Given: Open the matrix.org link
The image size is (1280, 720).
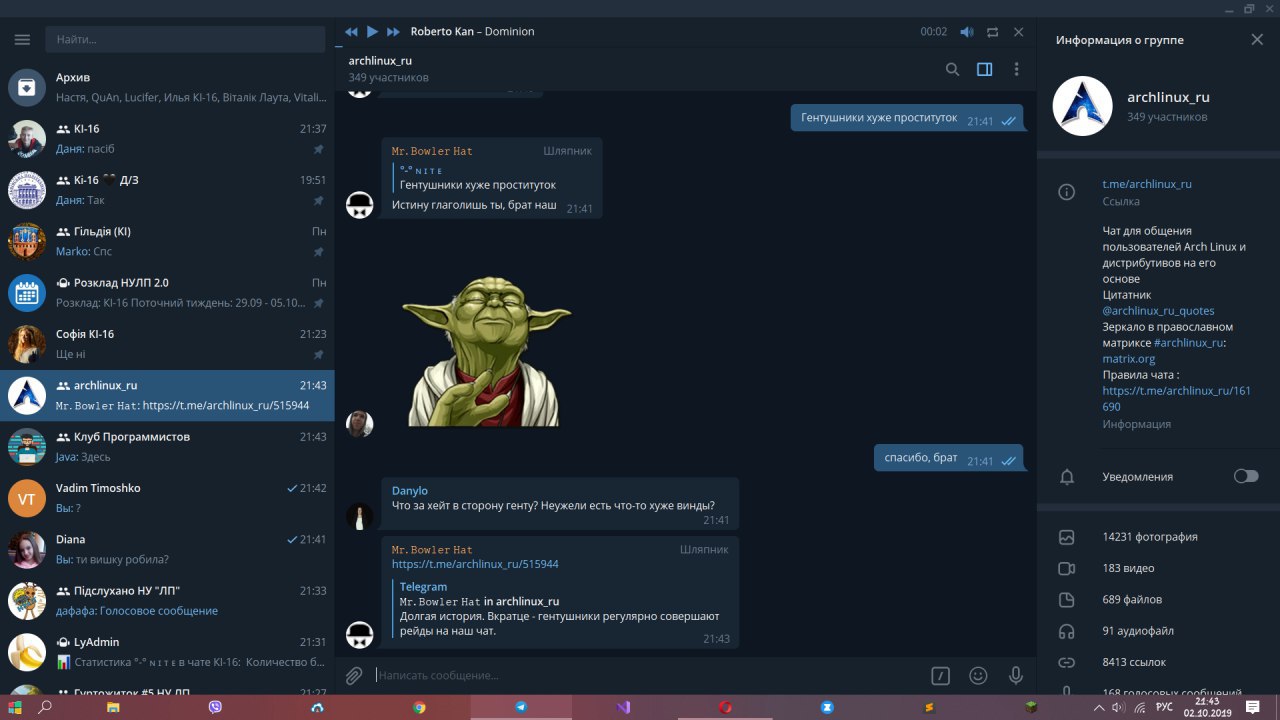Looking at the screenshot, I should [1129, 359].
